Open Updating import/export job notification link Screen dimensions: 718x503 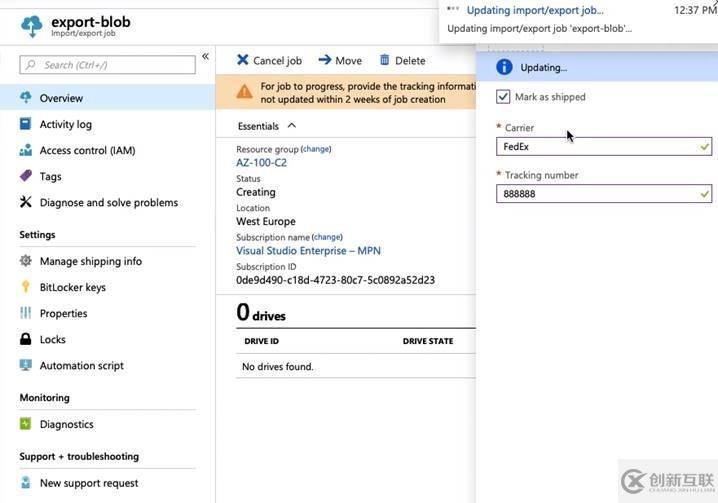(535, 10)
